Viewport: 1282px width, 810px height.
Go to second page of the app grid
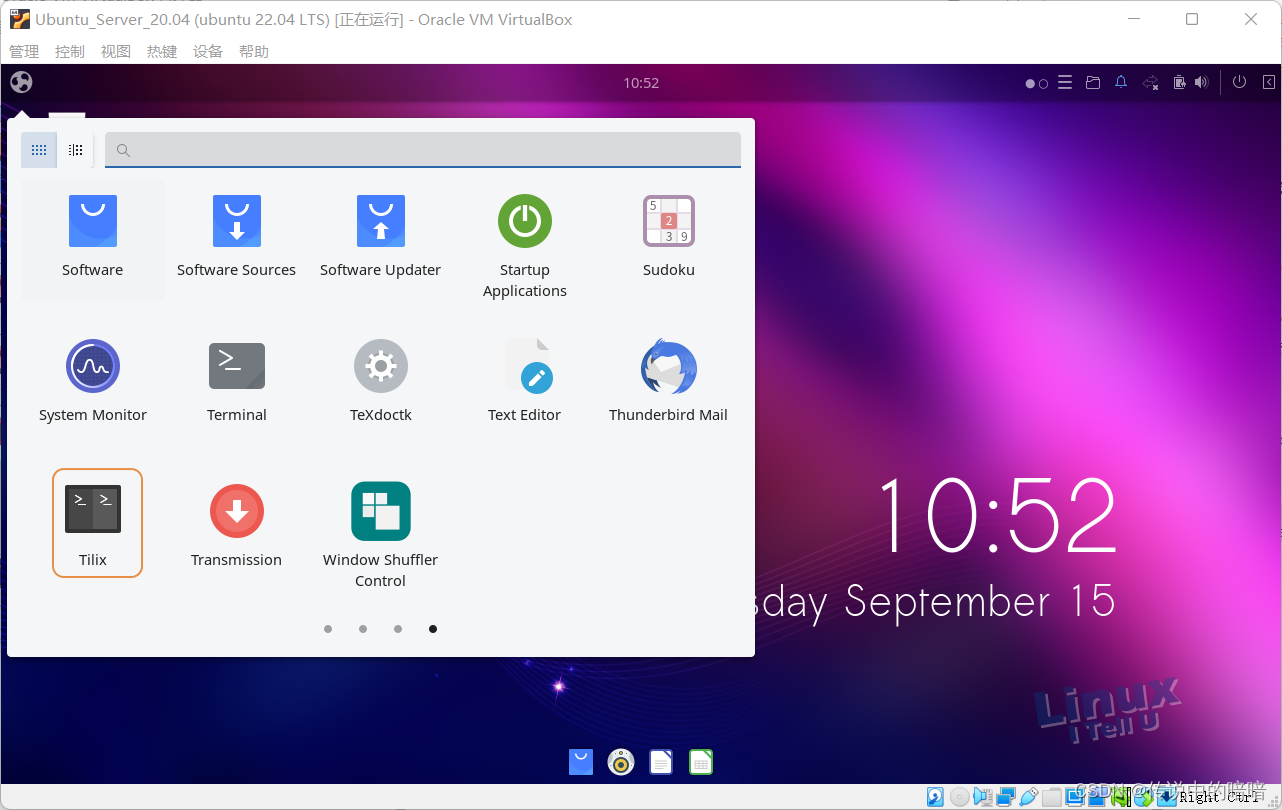[x=363, y=629]
